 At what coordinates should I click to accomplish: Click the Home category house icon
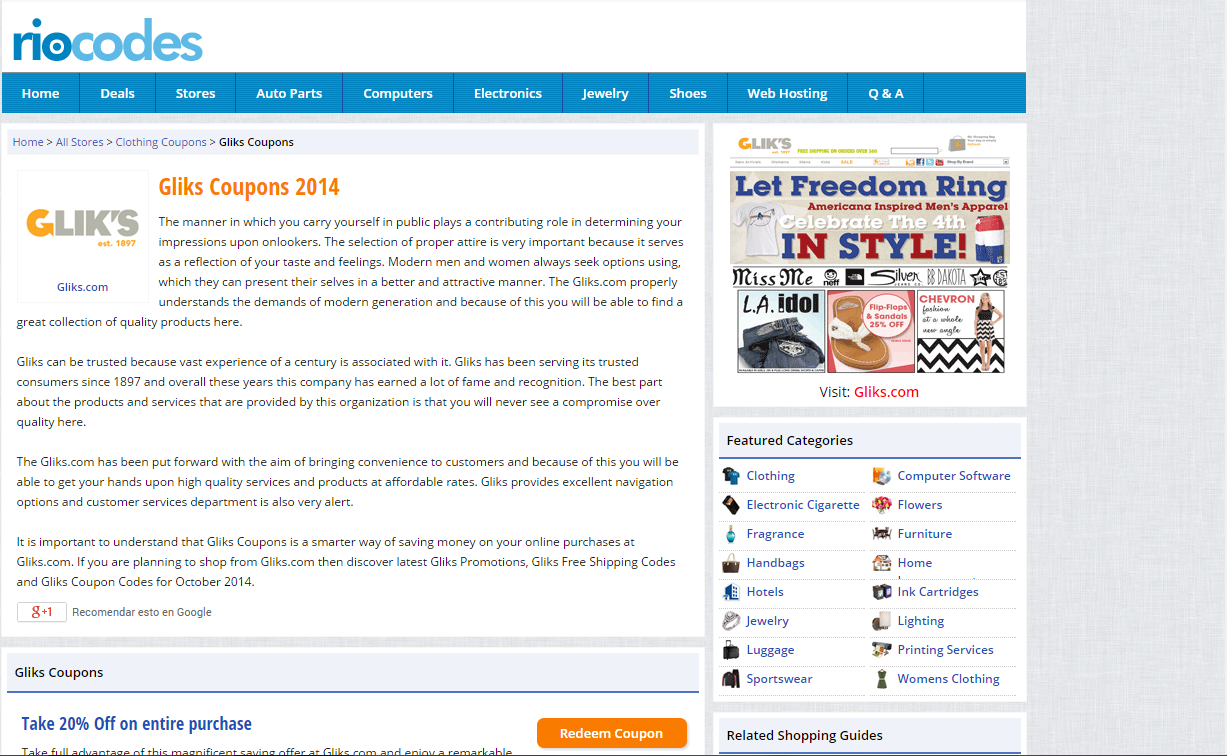[x=882, y=563]
